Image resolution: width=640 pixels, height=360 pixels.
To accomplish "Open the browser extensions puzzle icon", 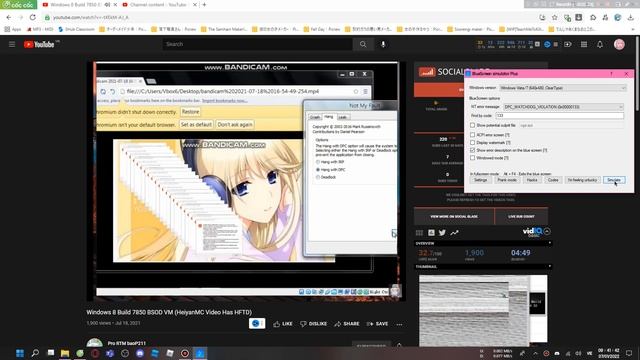I will click(593, 18).
